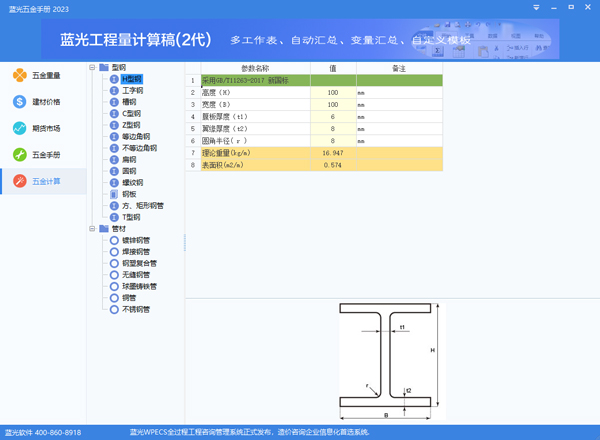Click the 蓝光WPECS announcement link in status bar
Image resolution: width=600 pixels, height=440 pixels.
coord(250,433)
